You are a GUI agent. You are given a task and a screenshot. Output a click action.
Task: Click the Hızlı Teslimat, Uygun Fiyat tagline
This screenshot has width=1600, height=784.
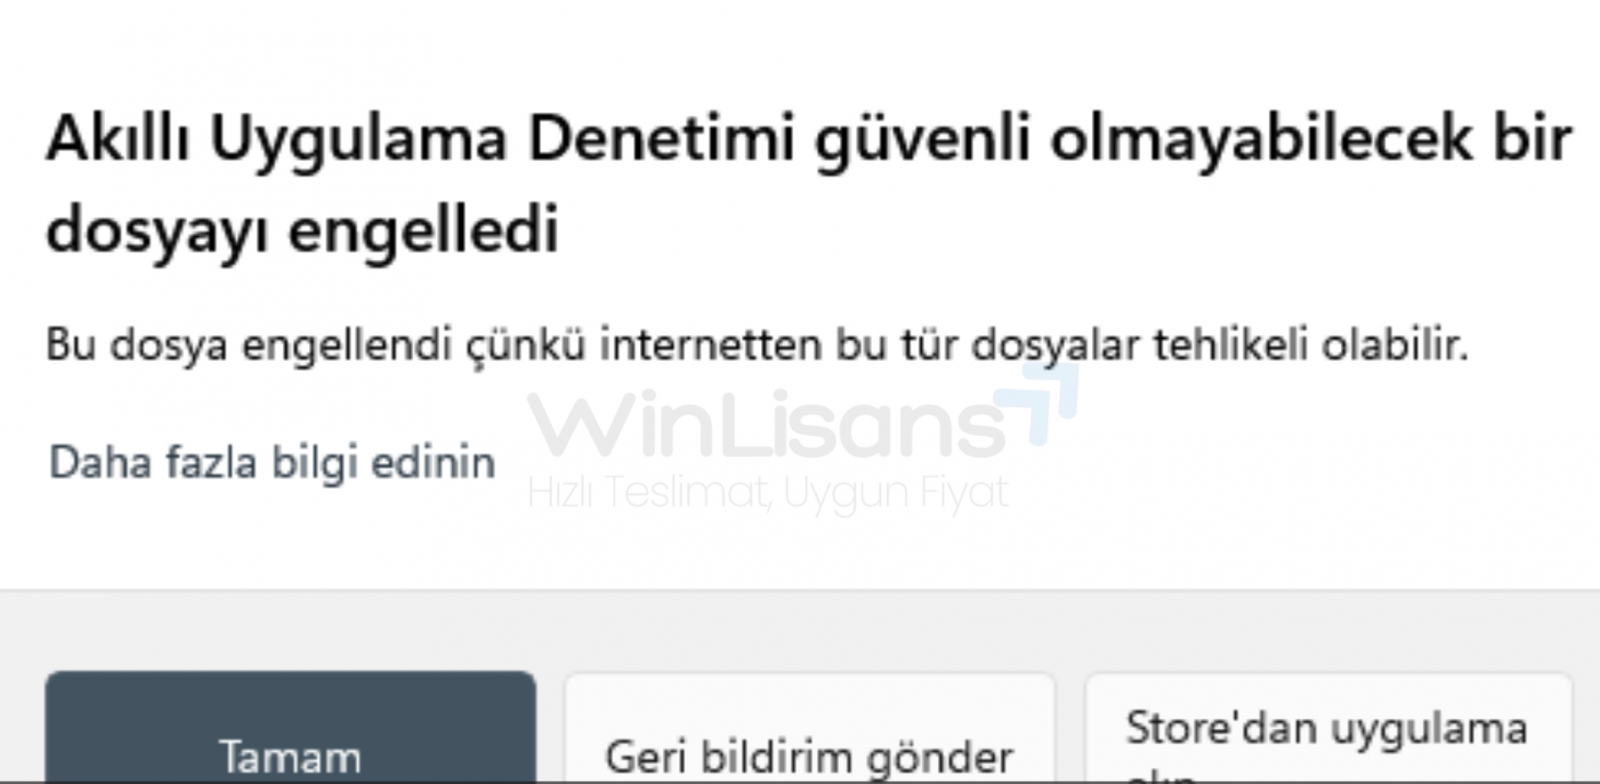tap(768, 493)
